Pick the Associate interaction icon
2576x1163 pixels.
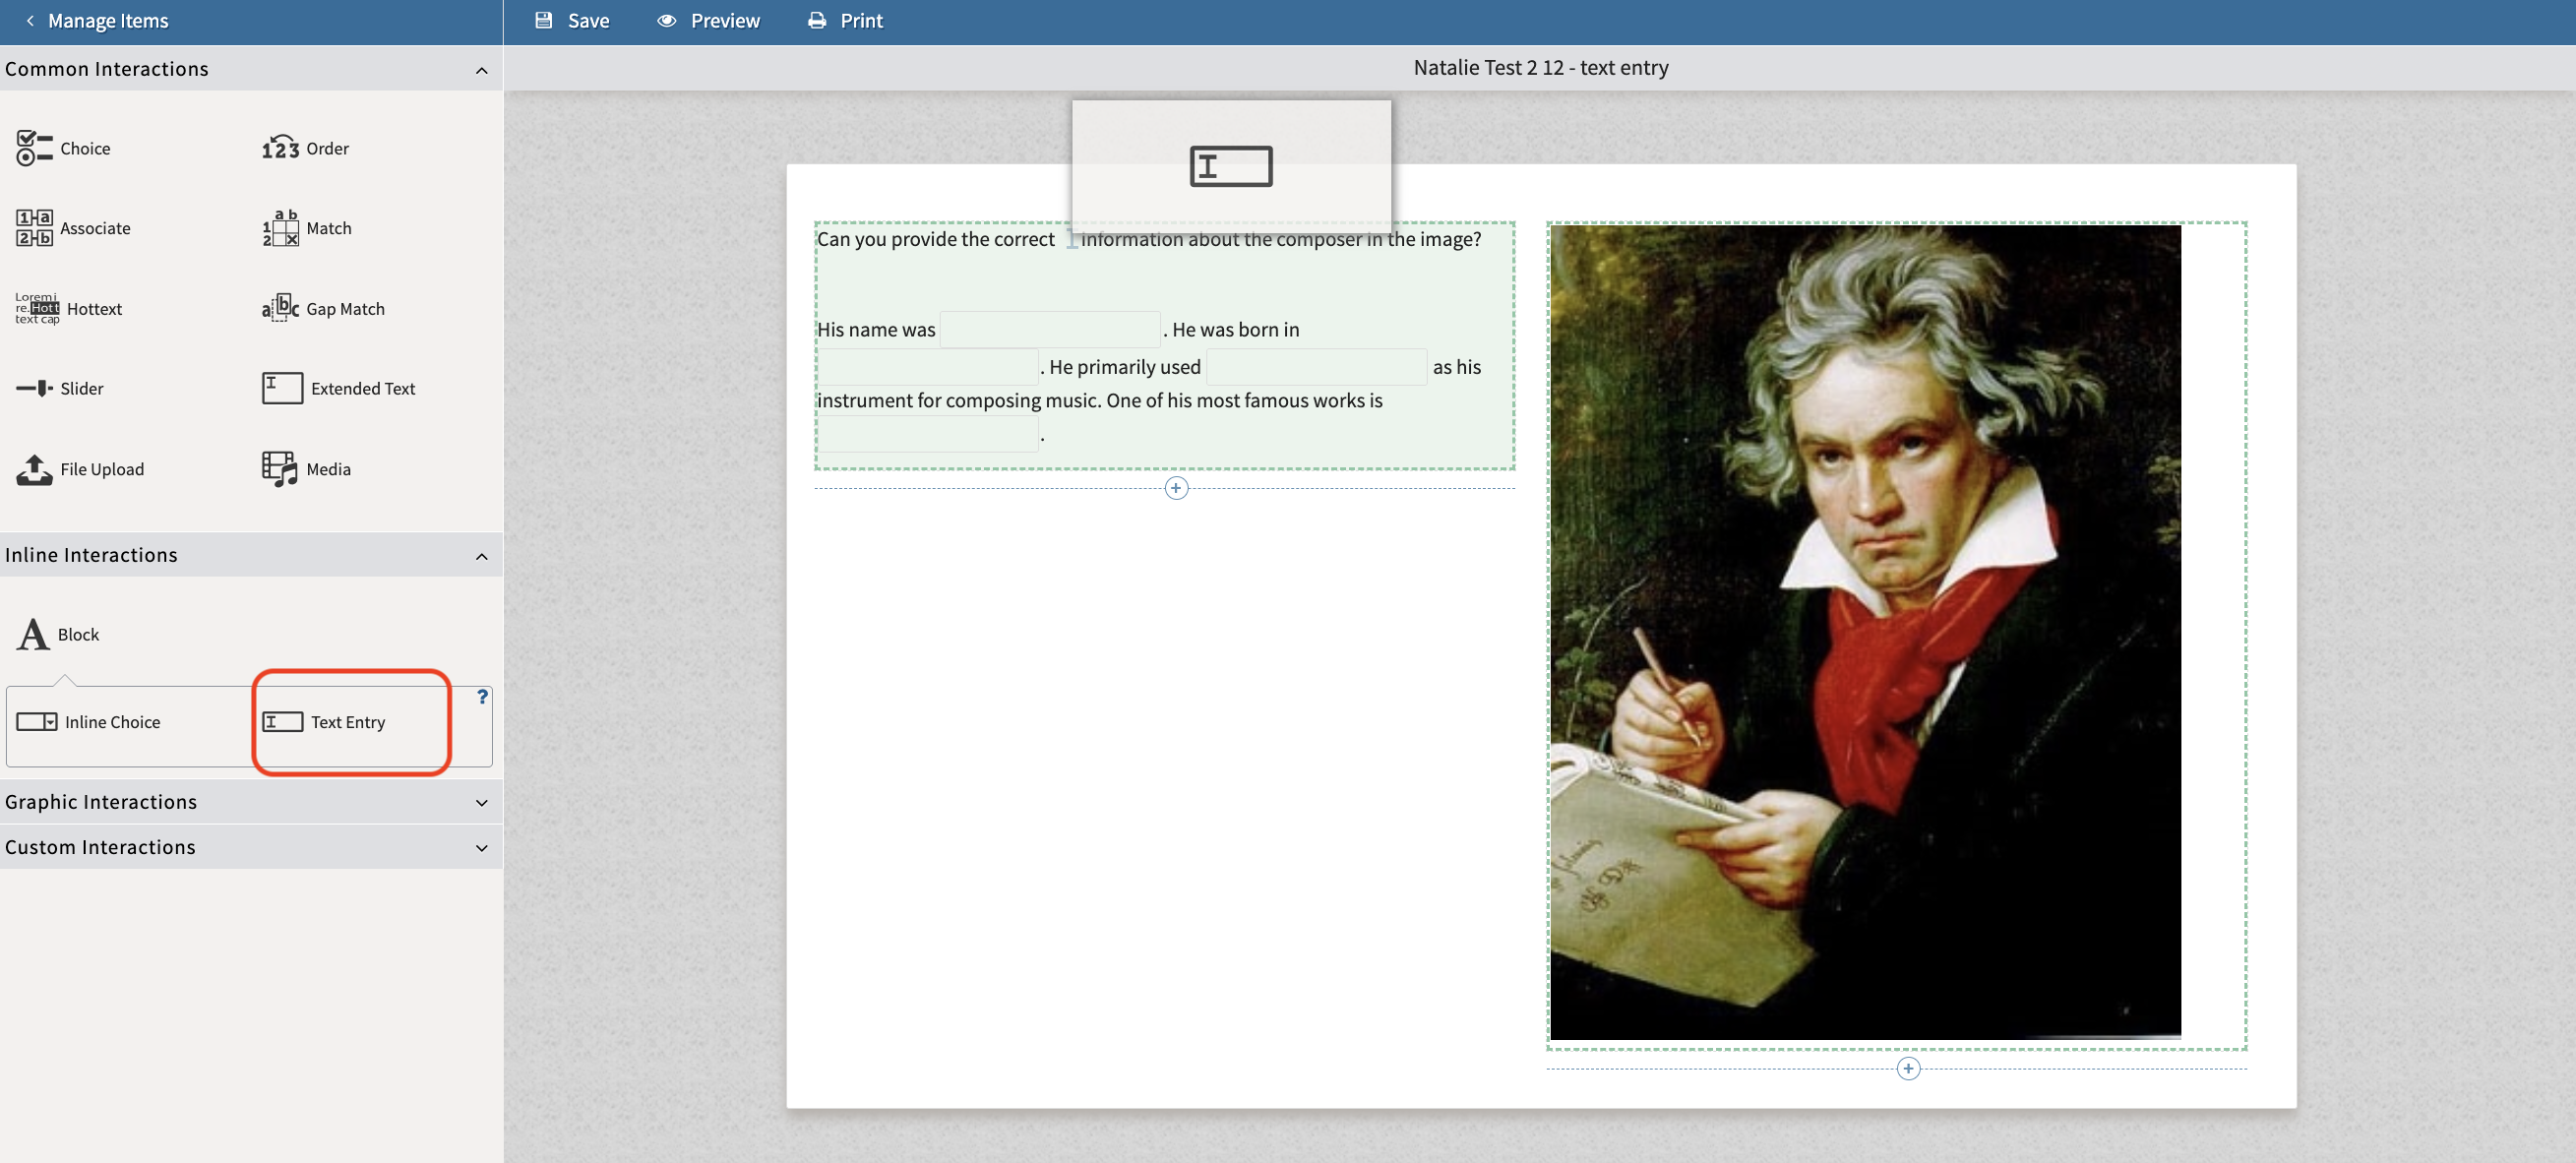point(34,228)
